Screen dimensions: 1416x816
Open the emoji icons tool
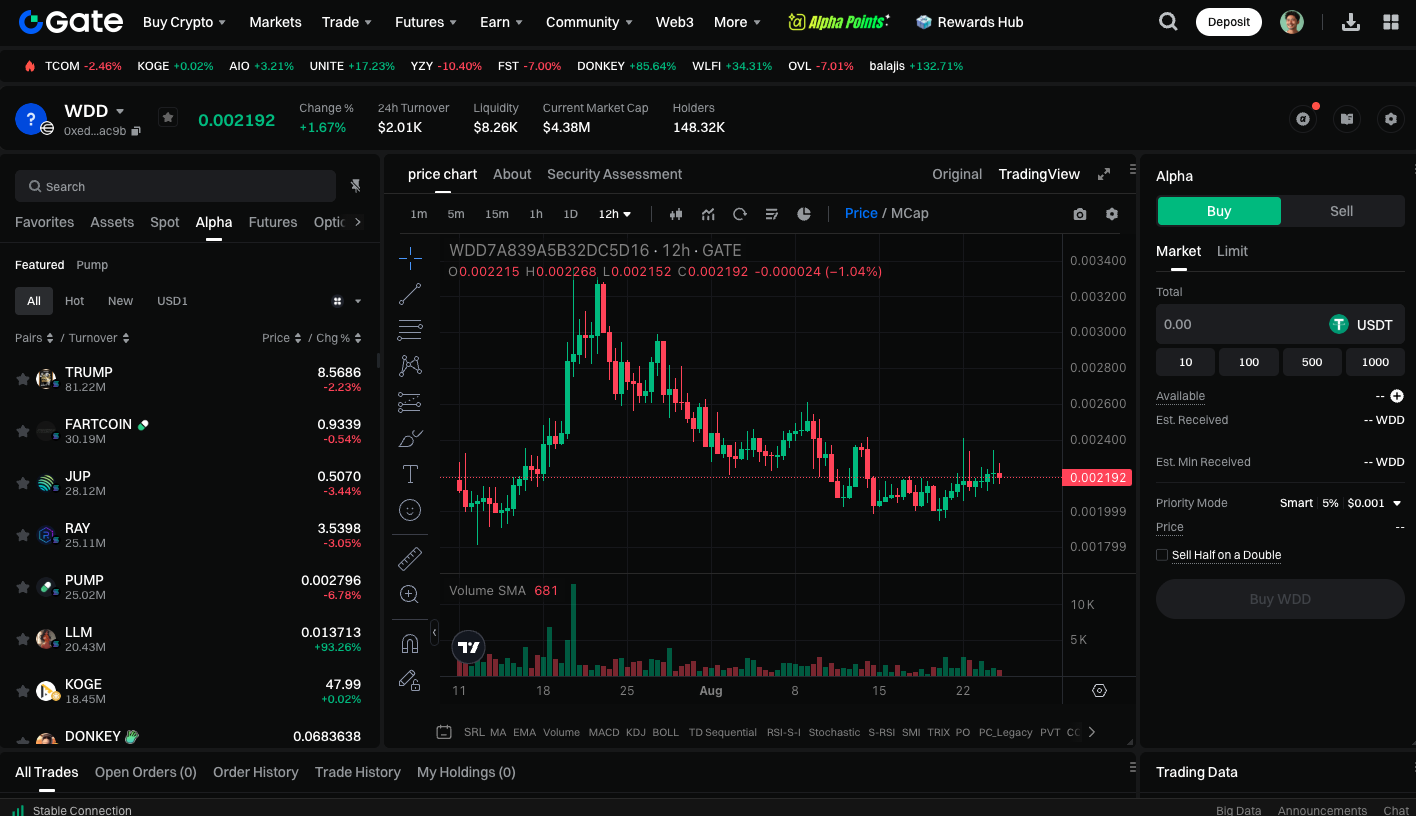pyautogui.click(x=410, y=510)
